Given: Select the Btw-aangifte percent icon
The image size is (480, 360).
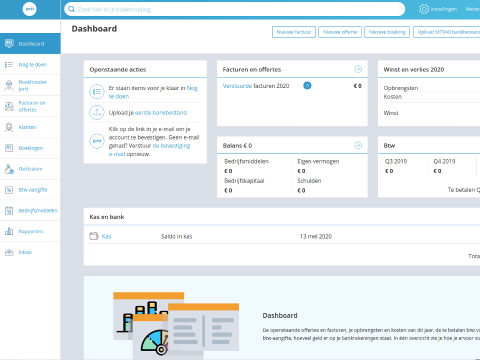Looking at the screenshot, I should point(9,190).
